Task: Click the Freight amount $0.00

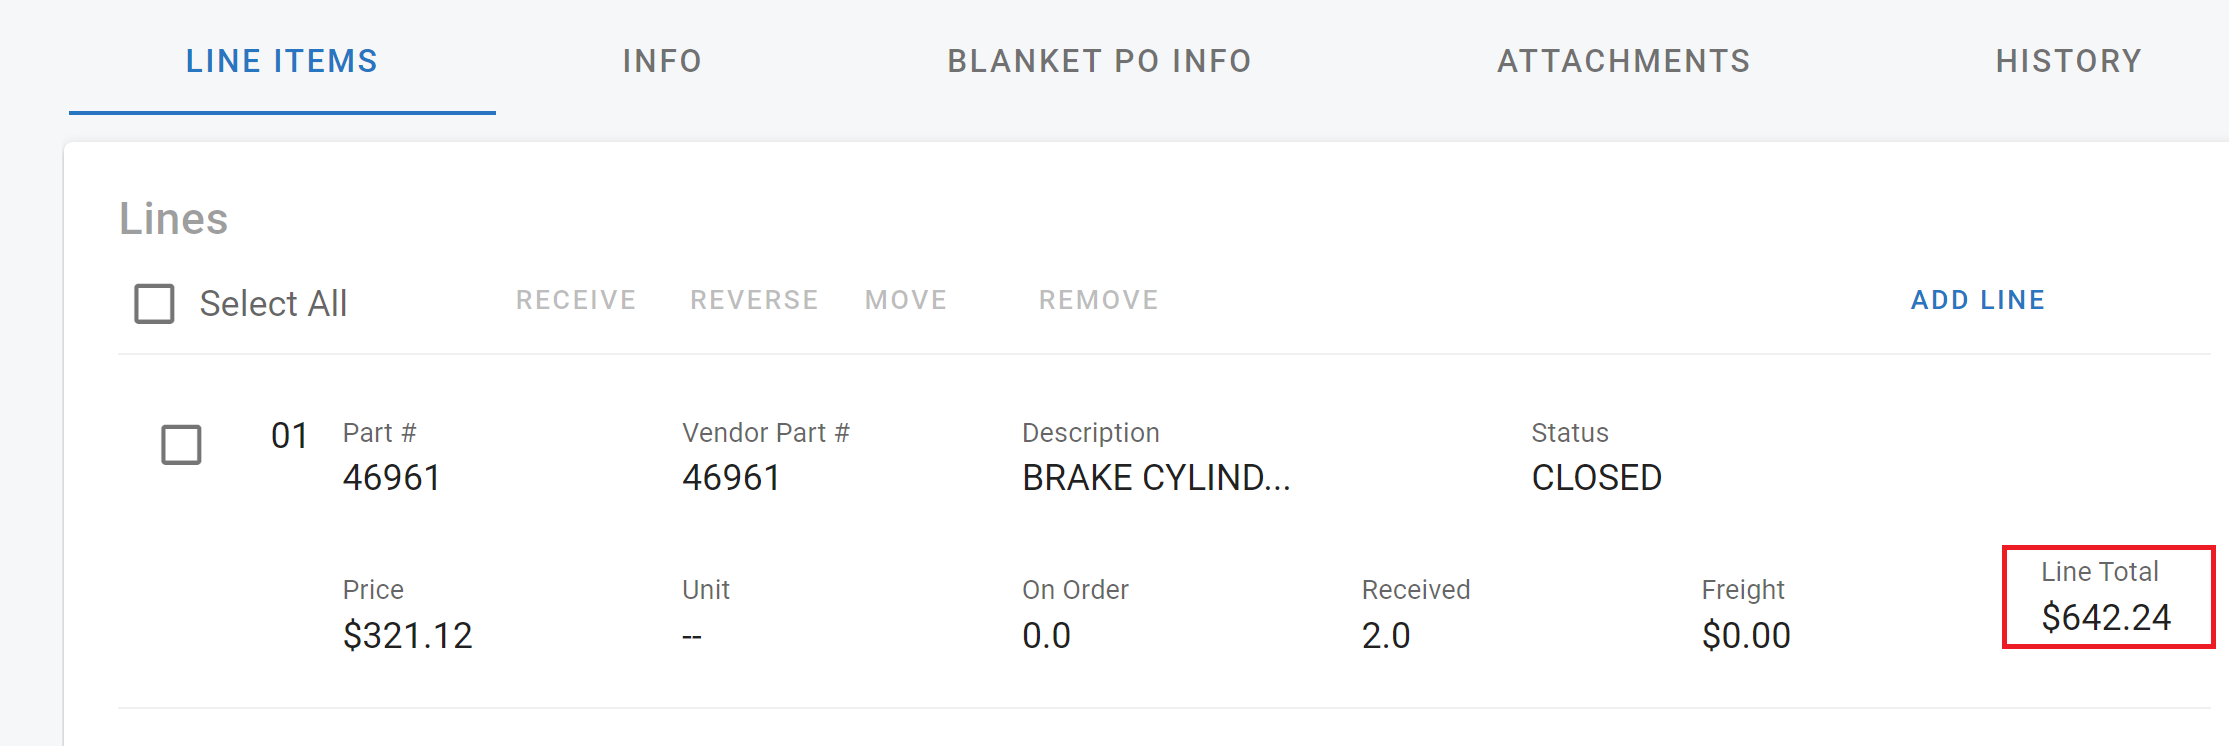Action: click(x=1746, y=634)
